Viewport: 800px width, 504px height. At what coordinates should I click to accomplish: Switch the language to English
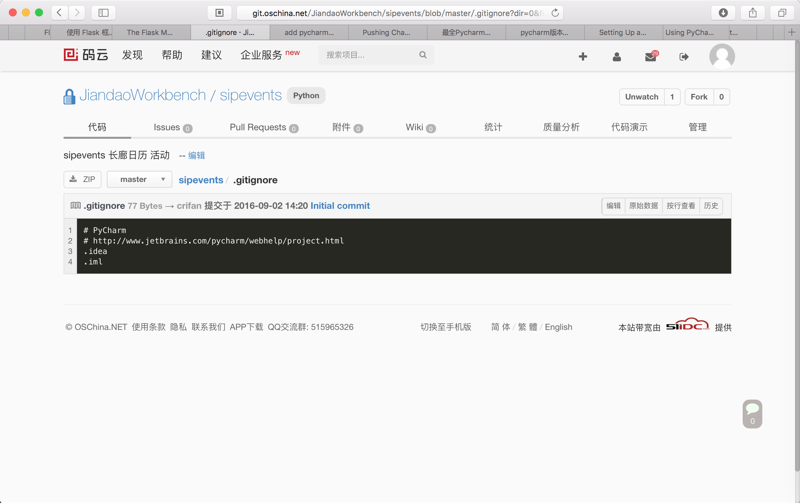point(558,327)
